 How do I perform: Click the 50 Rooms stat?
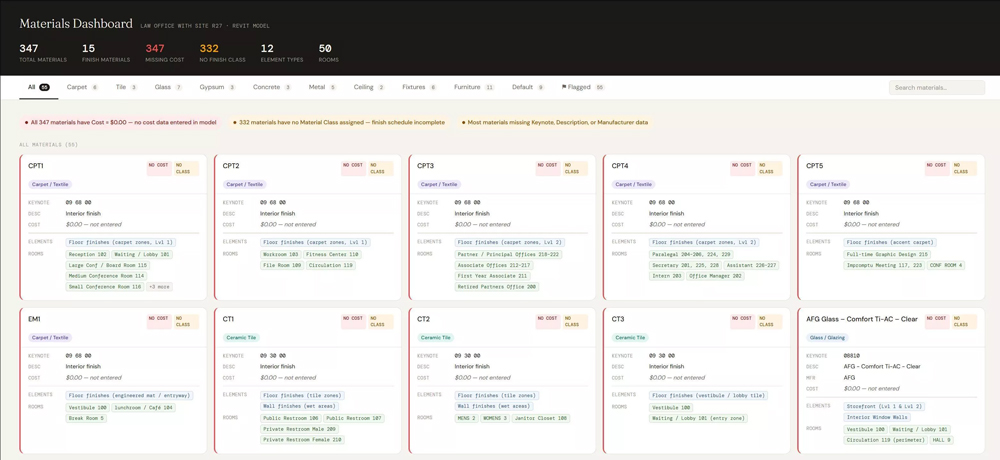(328, 53)
